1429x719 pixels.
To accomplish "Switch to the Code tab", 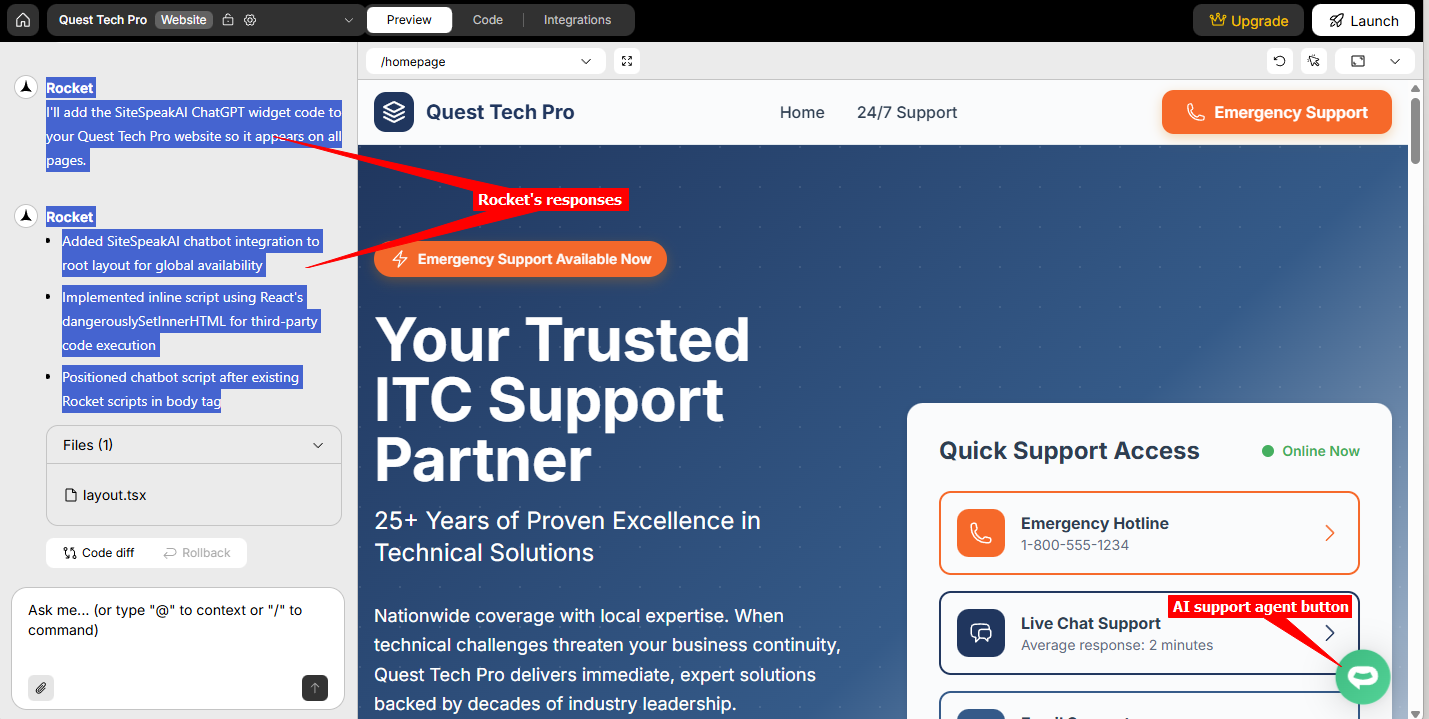I will point(488,20).
